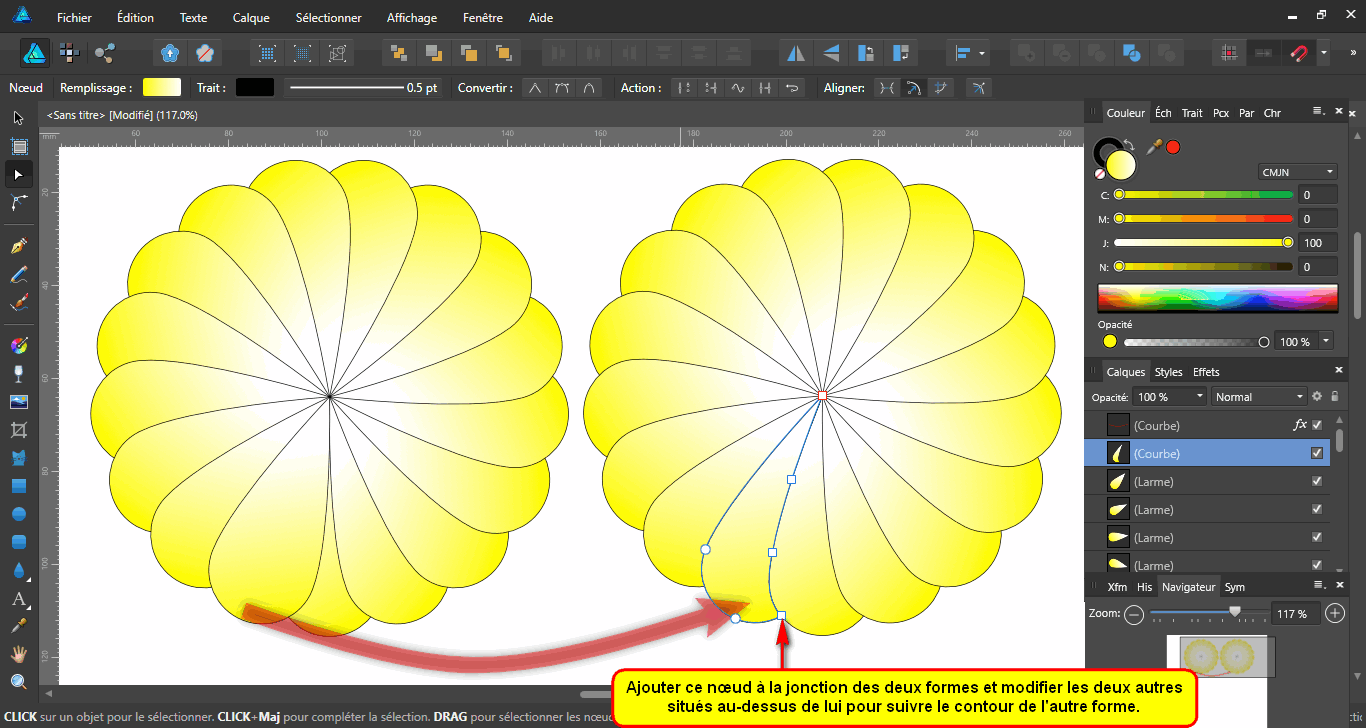Switch to the Effets tab
The image size is (1366, 728).
coord(1206,372)
